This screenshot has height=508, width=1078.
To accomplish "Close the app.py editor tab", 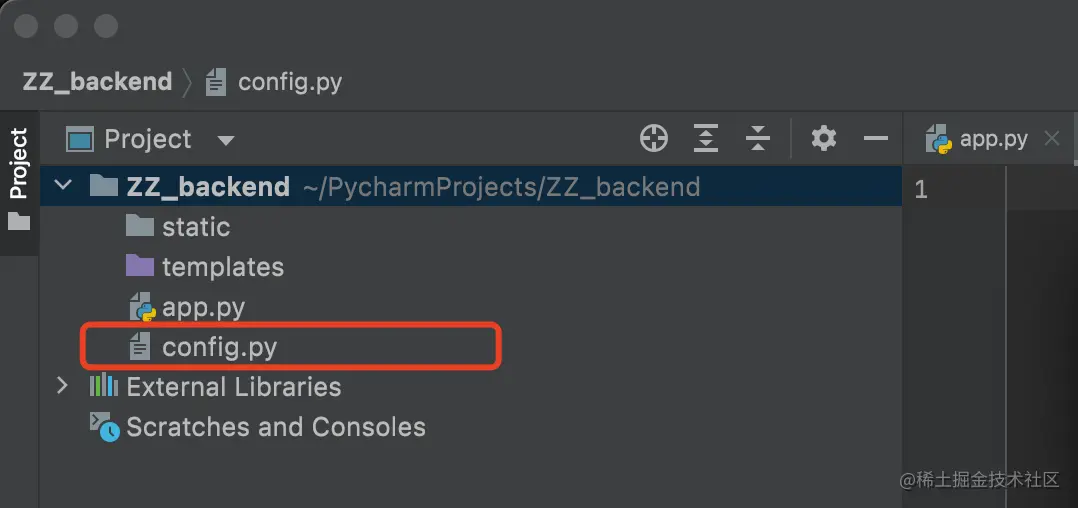I will pos(1051,139).
